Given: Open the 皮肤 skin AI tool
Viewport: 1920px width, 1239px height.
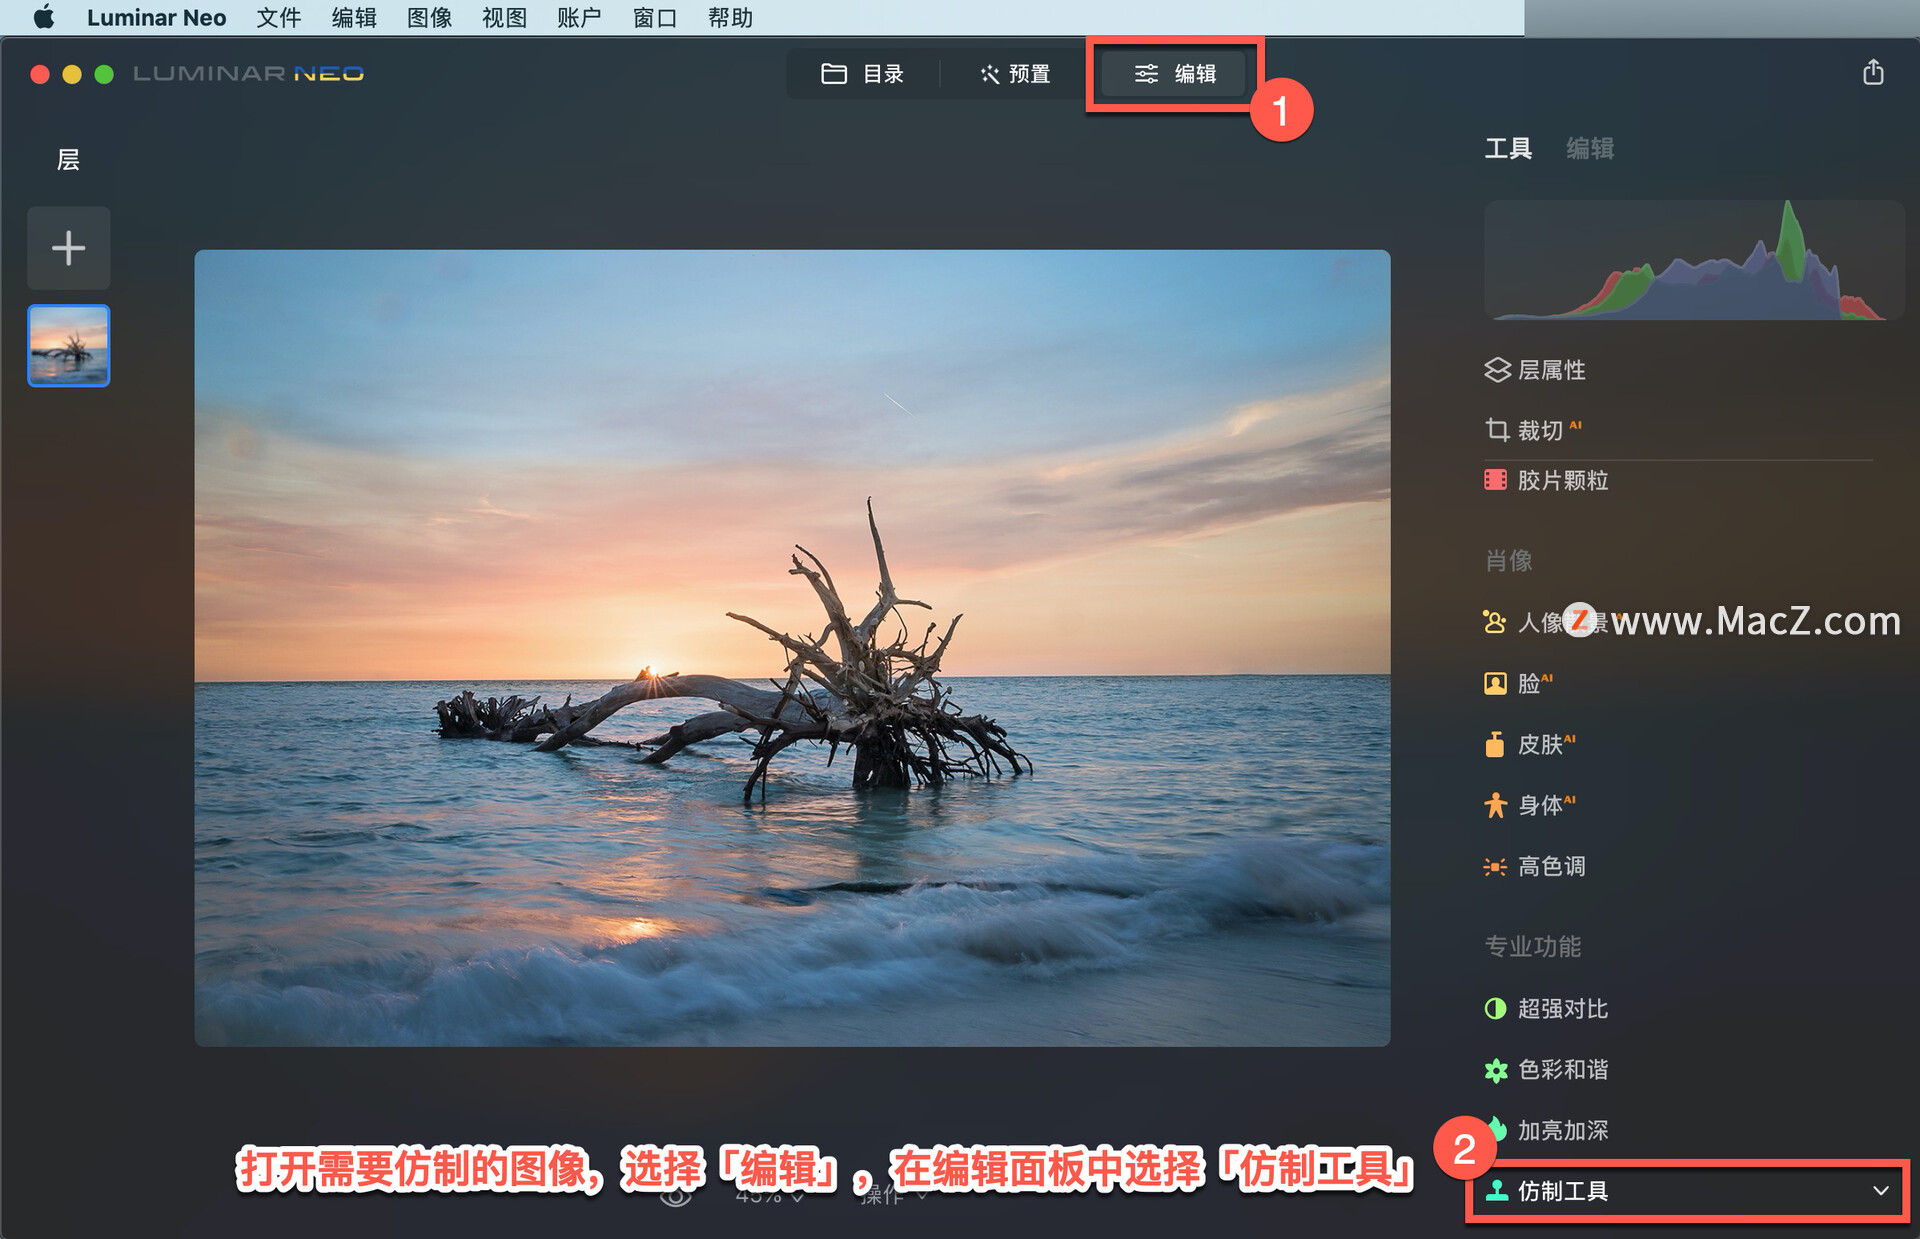Looking at the screenshot, I should pyautogui.click(x=1529, y=744).
